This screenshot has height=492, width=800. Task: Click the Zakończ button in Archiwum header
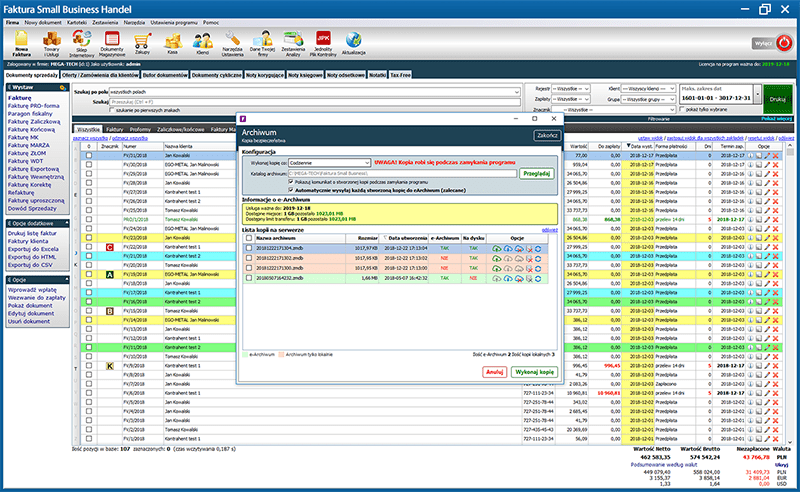pyautogui.click(x=547, y=135)
